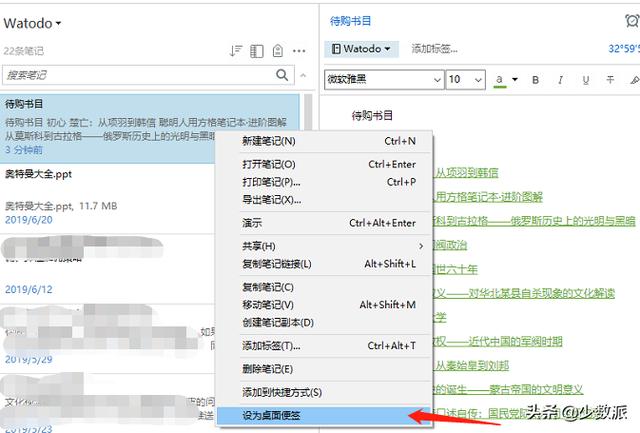Open the font name dropdown 微软雅黑
640x433 pixels.
click(x=384, y=80)
